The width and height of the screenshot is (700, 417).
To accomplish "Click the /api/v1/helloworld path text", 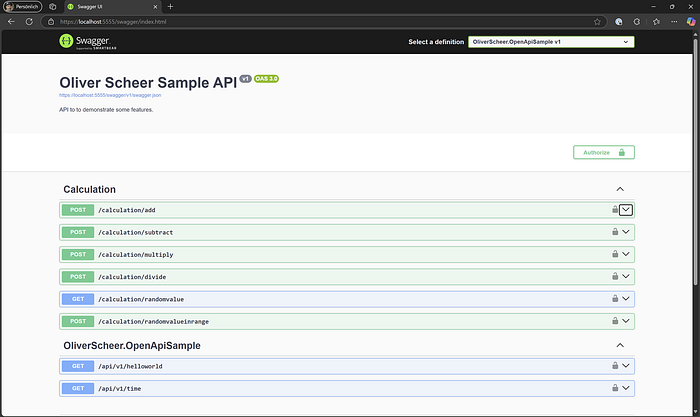I will click(130, 366).
